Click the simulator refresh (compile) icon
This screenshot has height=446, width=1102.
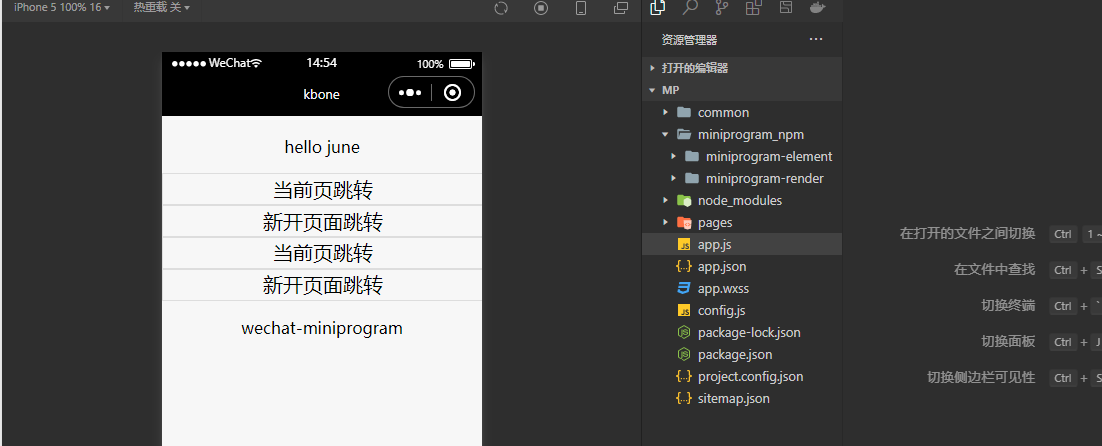[501, 8]
